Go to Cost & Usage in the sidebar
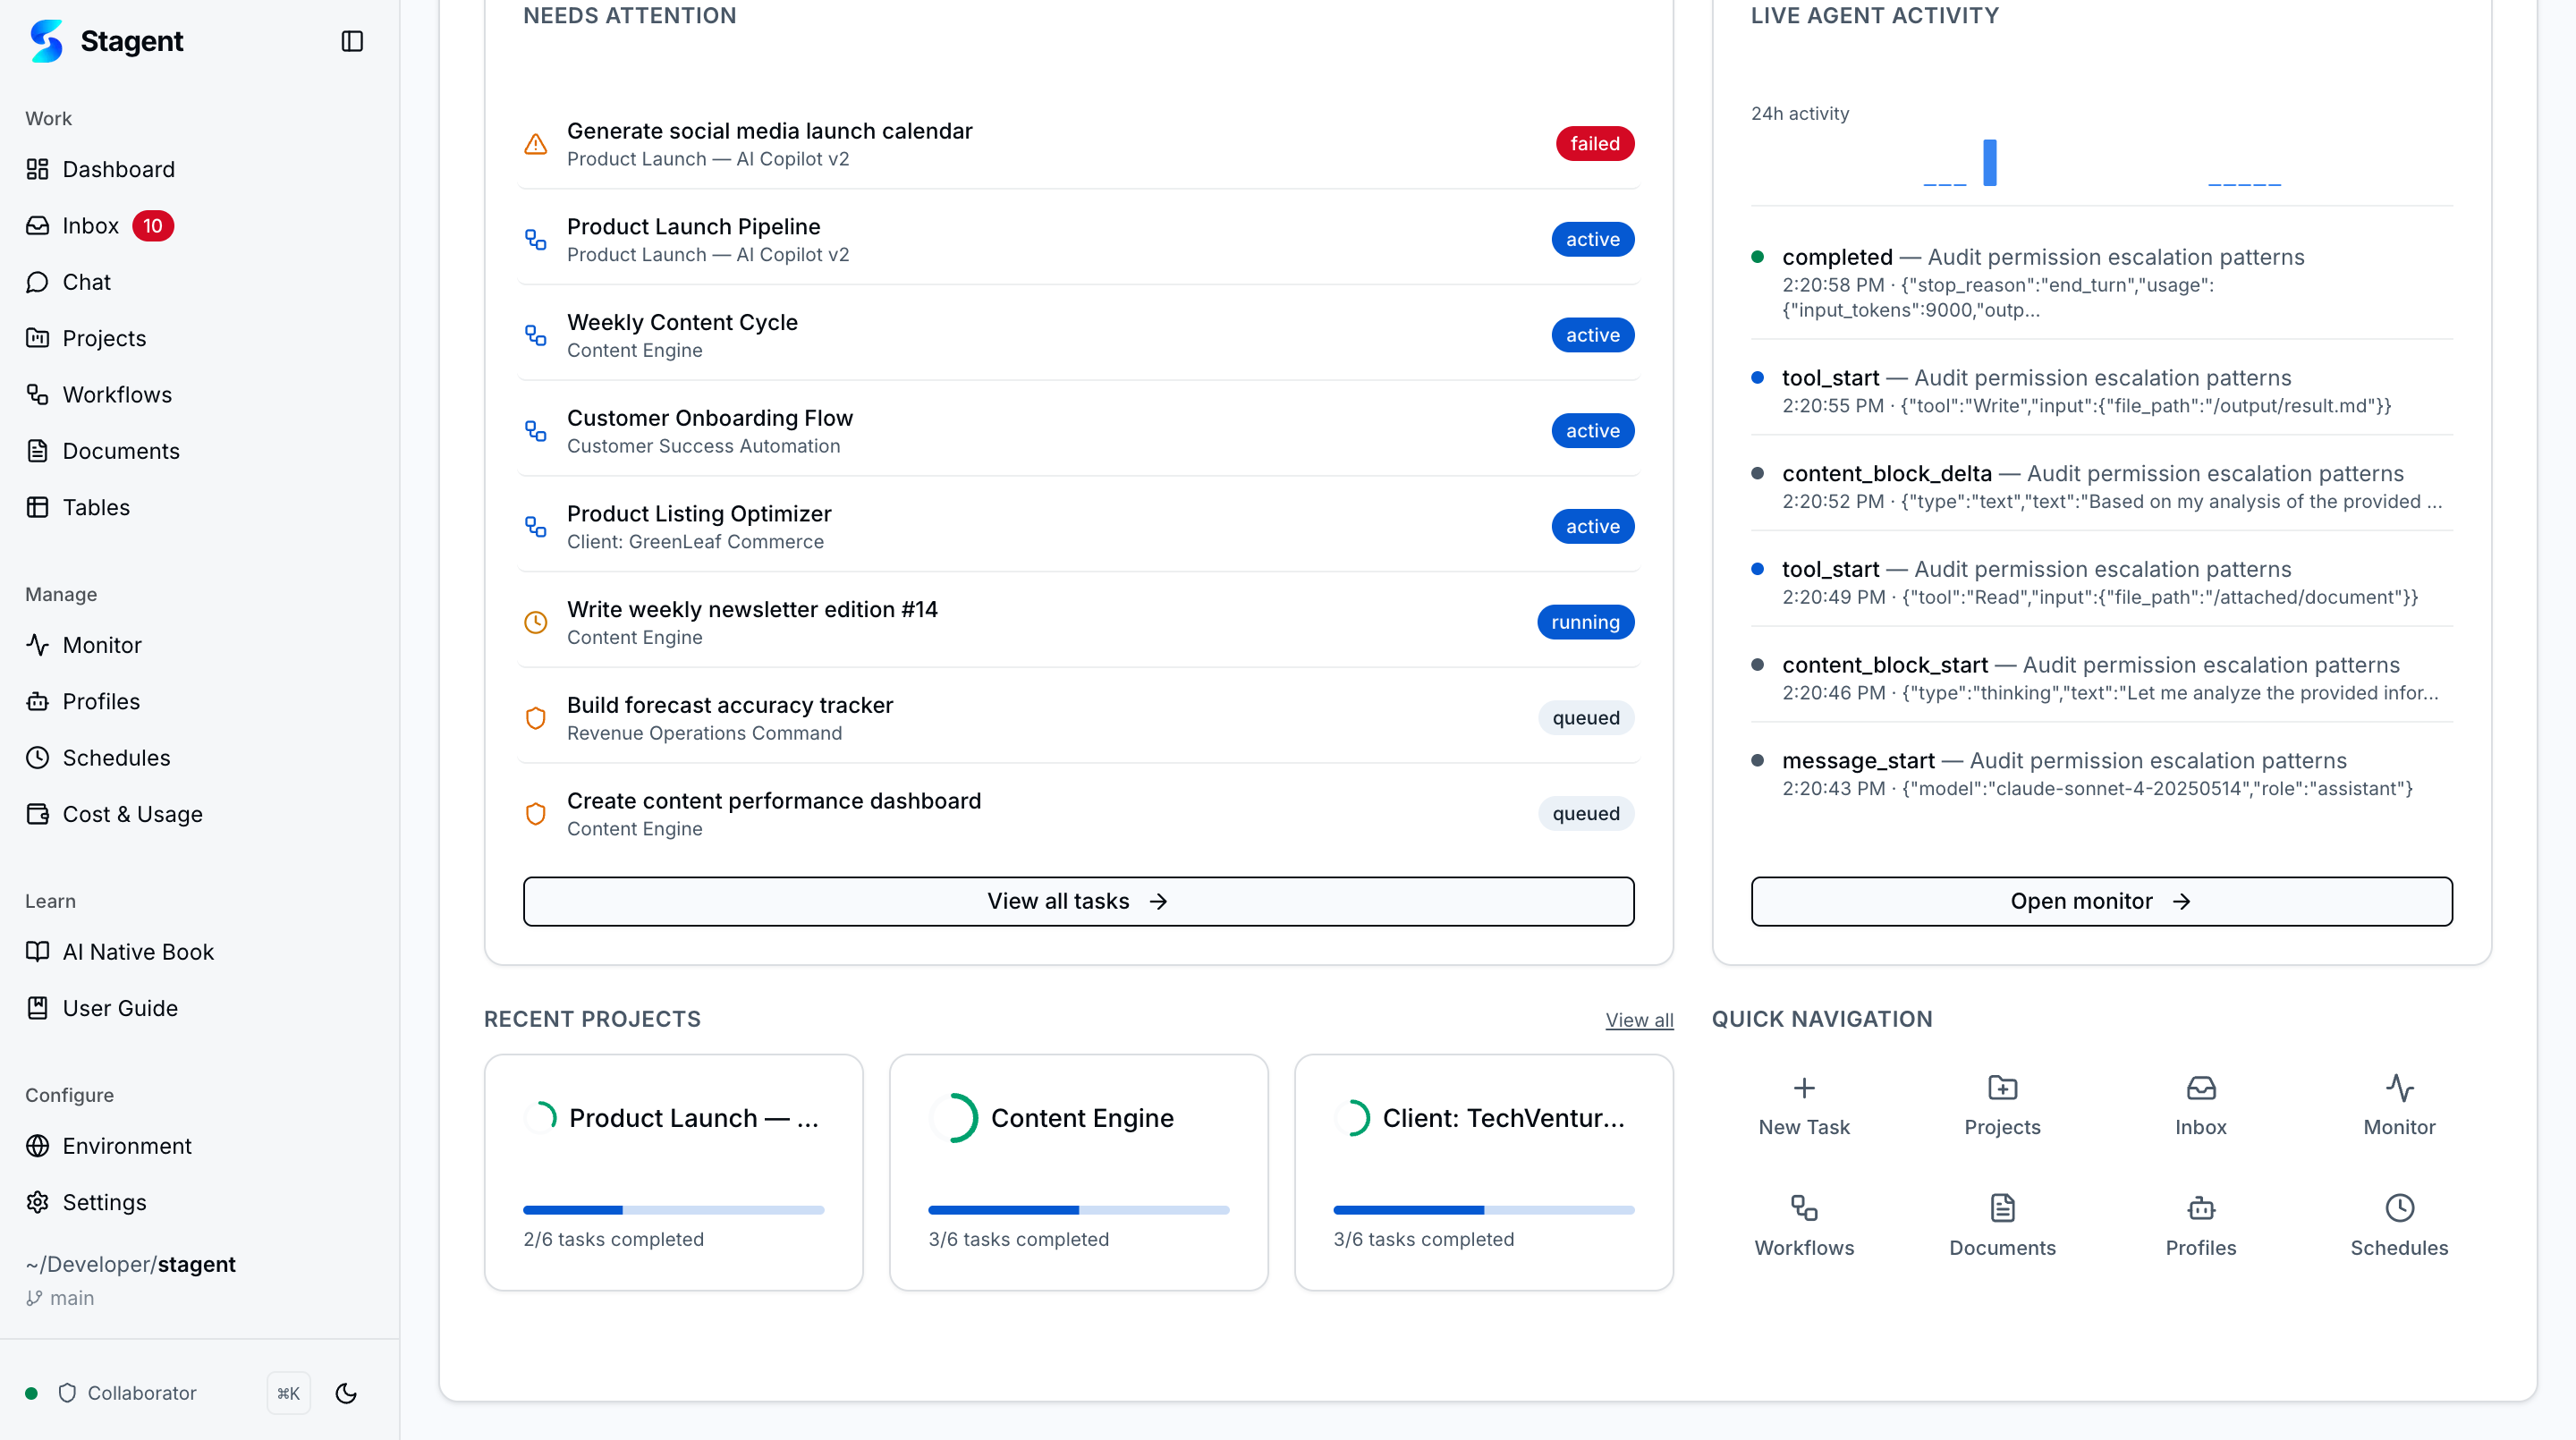The height and width of the screenshot is (1440, 2576). 132,814
